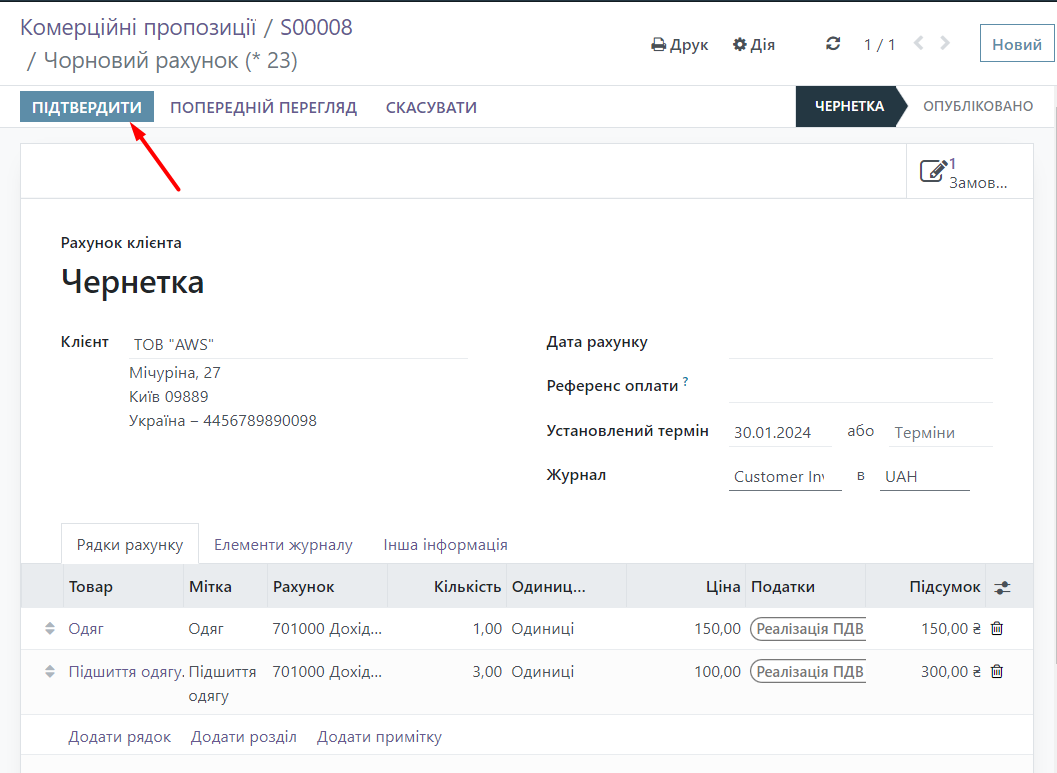
Task: Open the Друк print menu
Action: coord(680,45)
